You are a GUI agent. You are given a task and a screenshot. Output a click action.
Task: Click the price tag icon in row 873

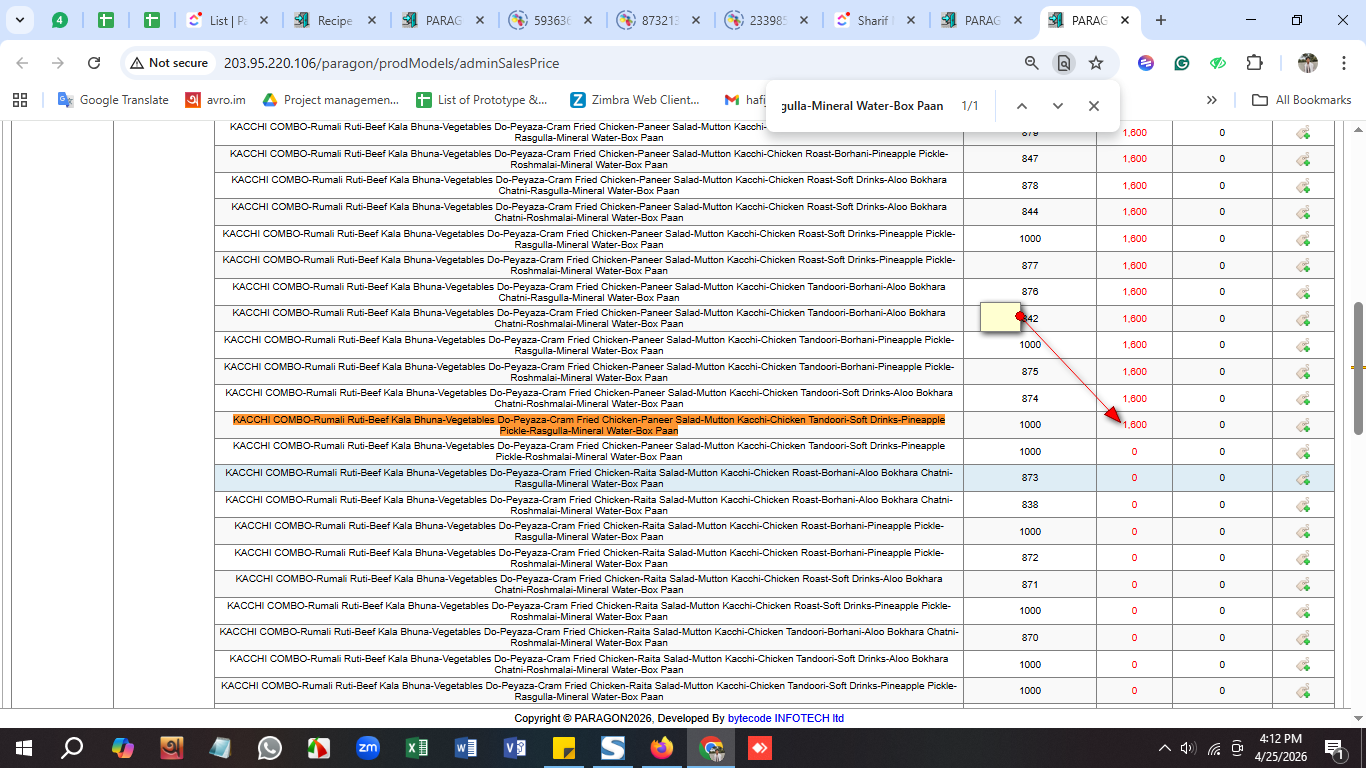1303,478
